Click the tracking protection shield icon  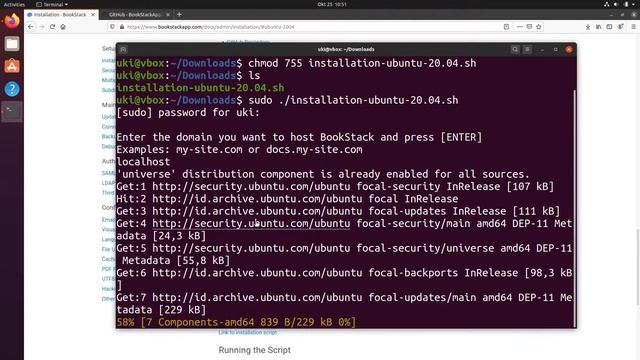tap(112, 27)
